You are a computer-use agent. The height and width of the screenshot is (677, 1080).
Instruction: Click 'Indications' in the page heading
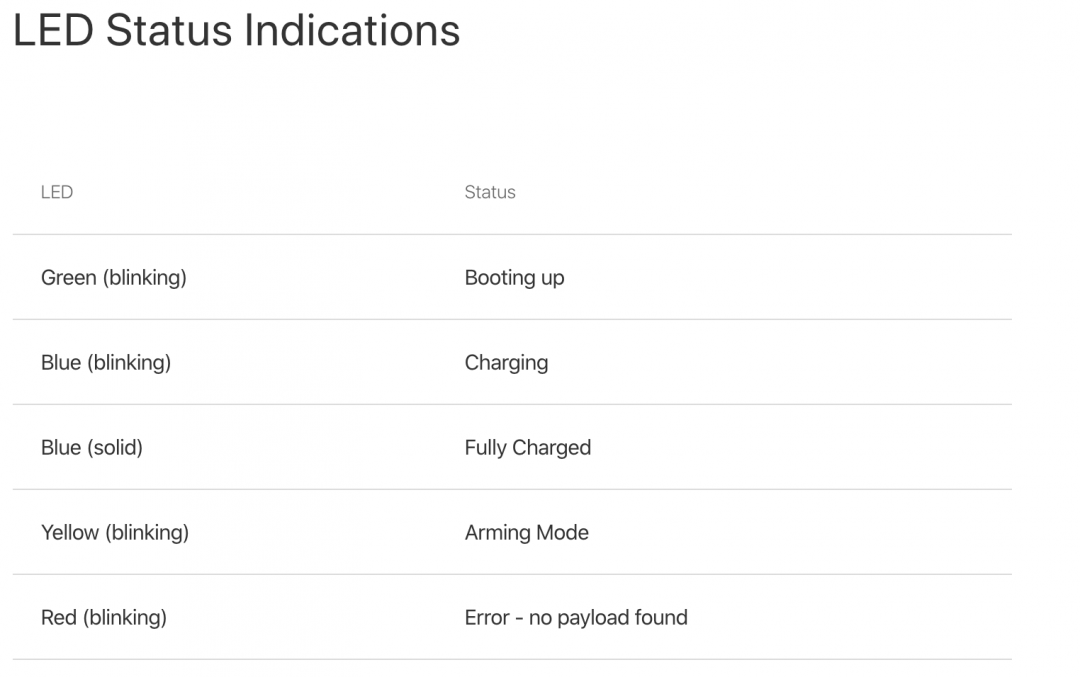click(352, 31)
